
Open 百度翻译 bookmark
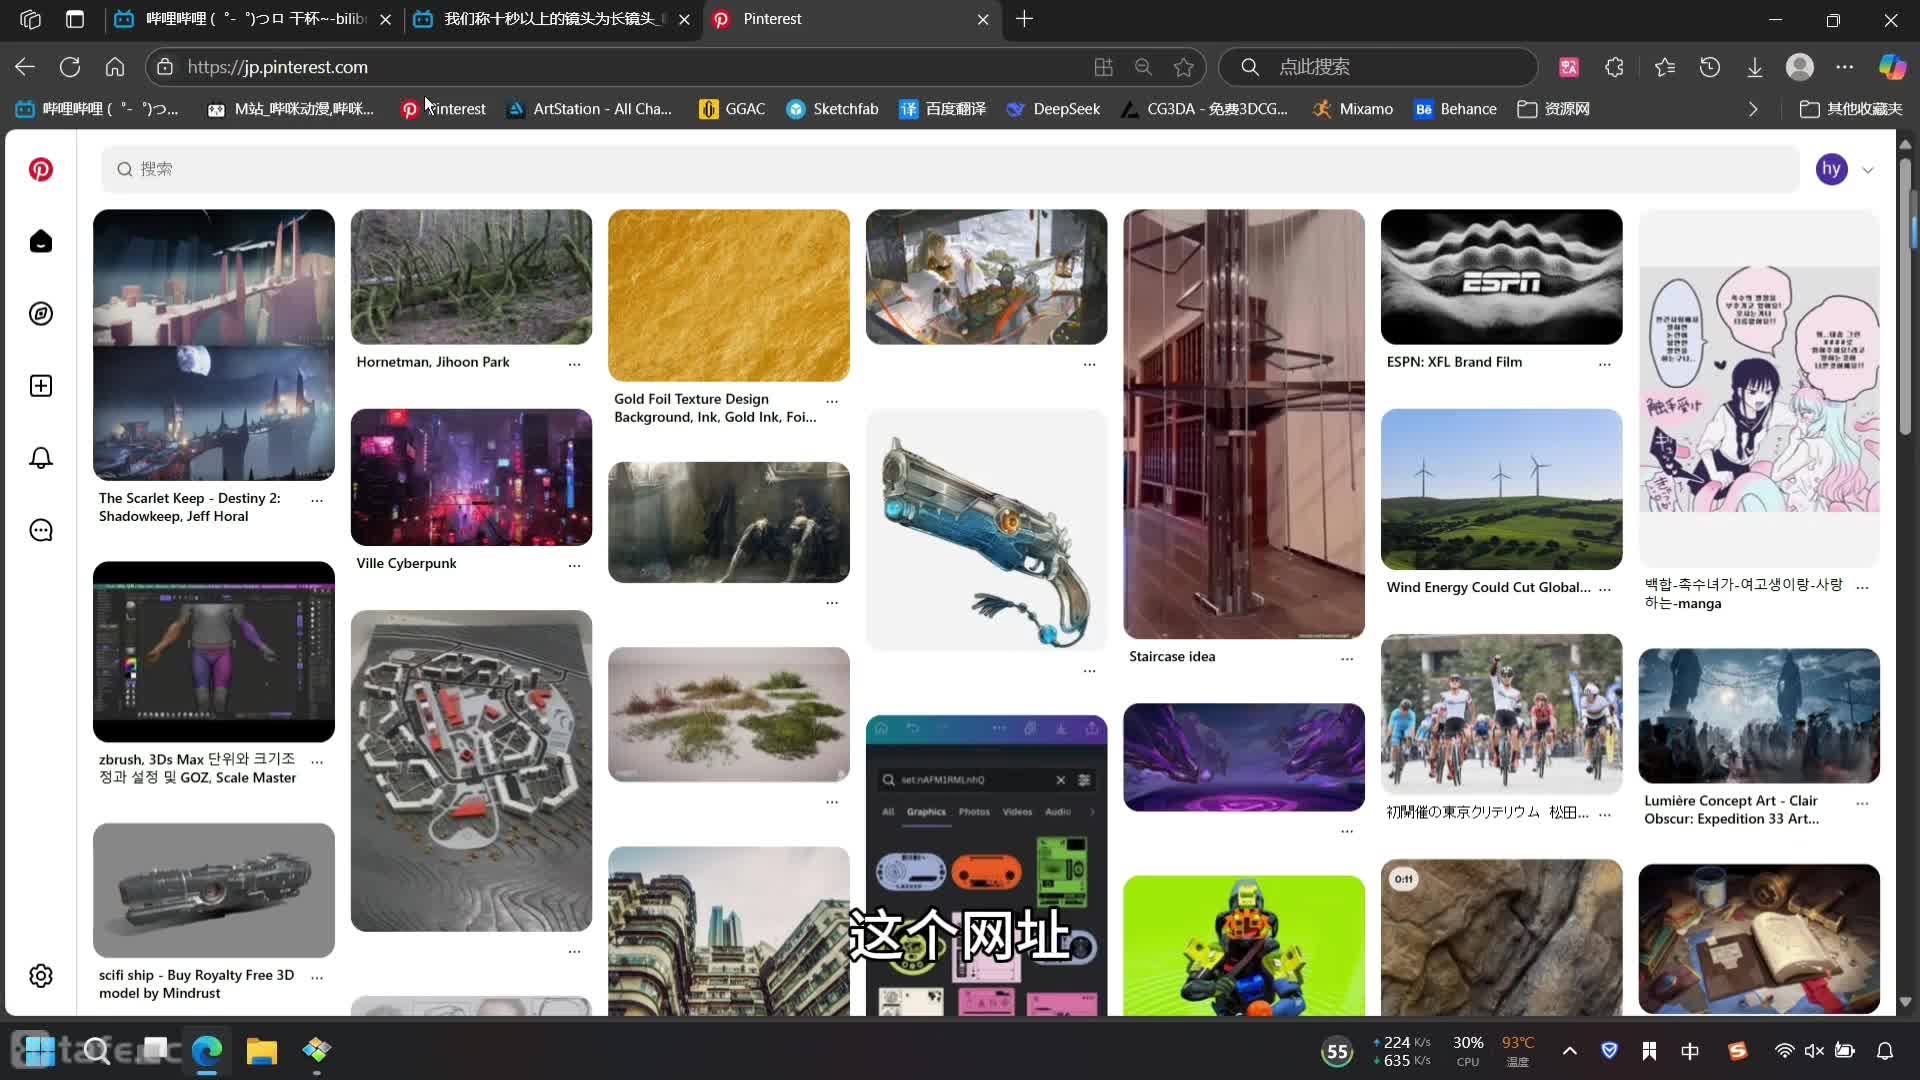[x=942, y=109]
